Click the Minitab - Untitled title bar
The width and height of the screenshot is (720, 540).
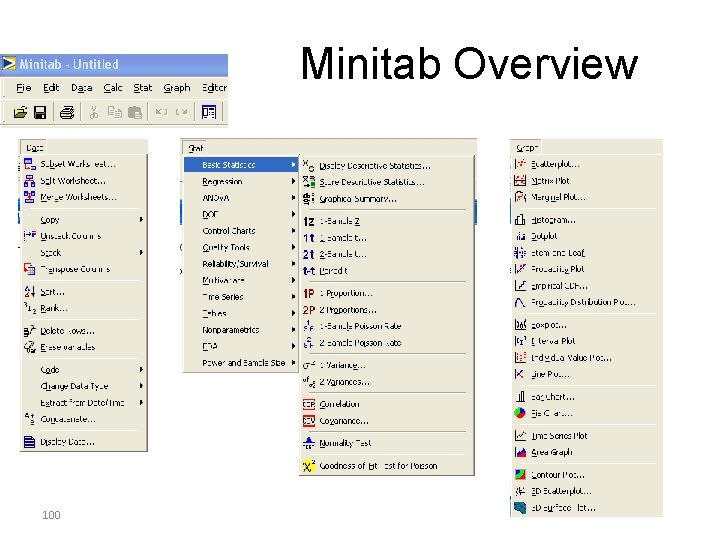coord(114,64)
